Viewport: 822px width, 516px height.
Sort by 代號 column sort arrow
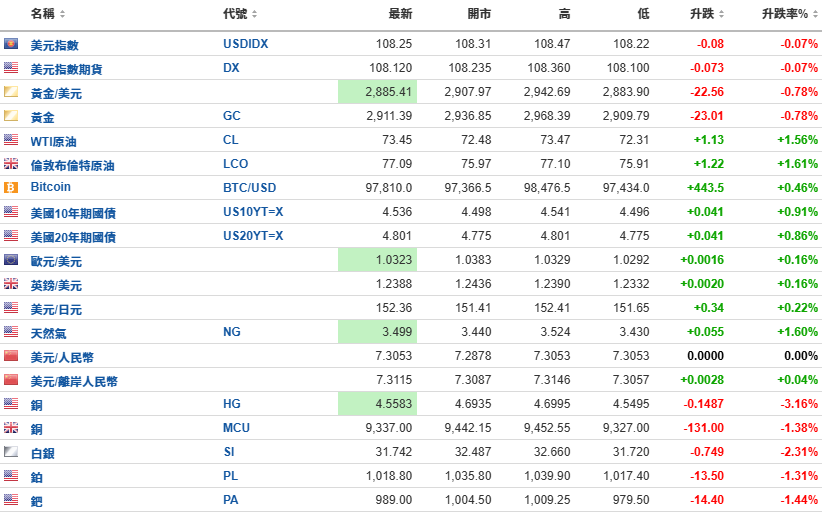point(254,14)
